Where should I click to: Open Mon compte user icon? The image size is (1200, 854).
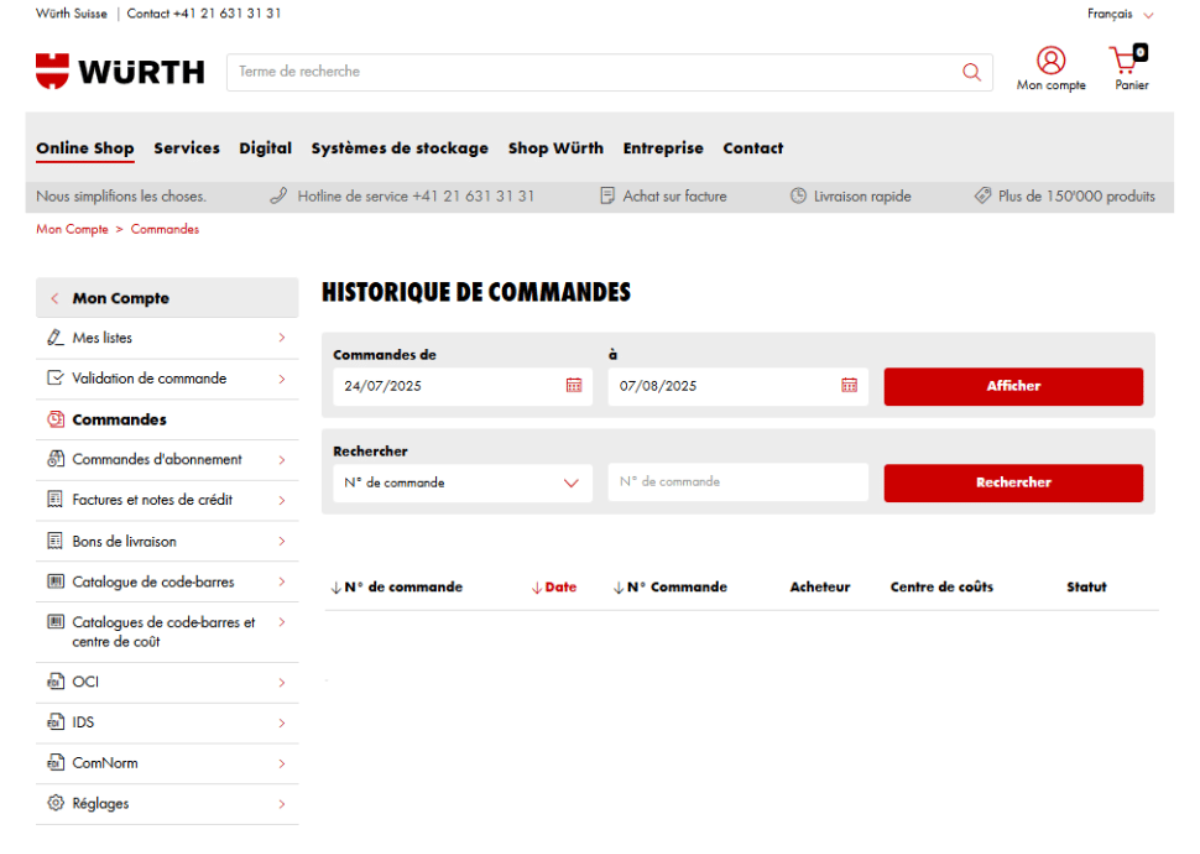point(1051,60)
